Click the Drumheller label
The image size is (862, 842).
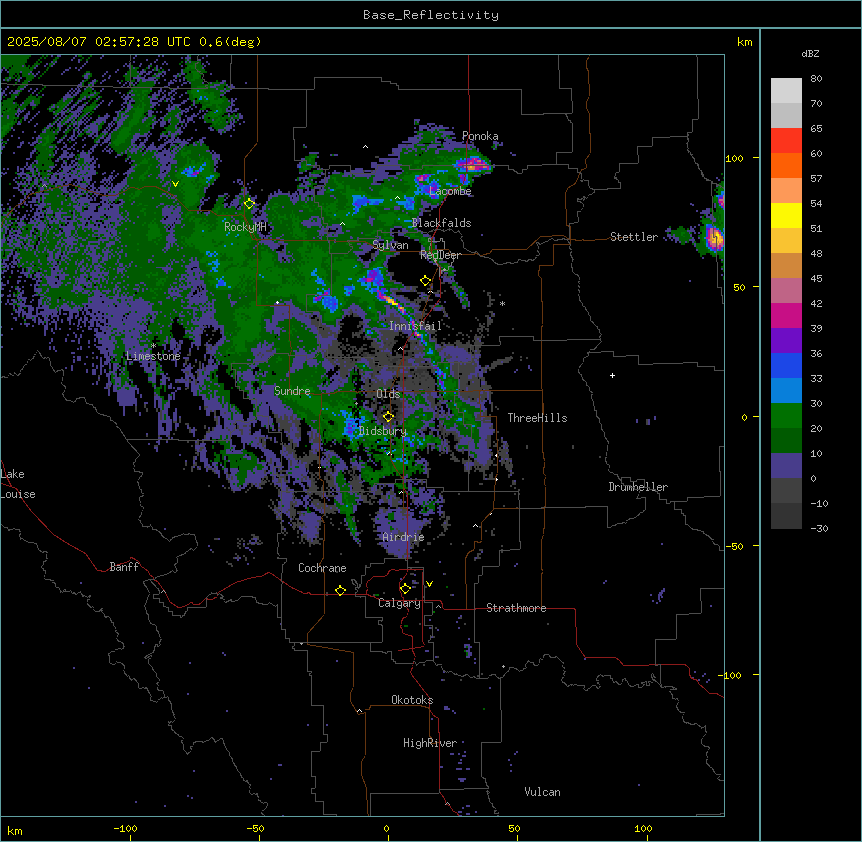pos(638,487)
